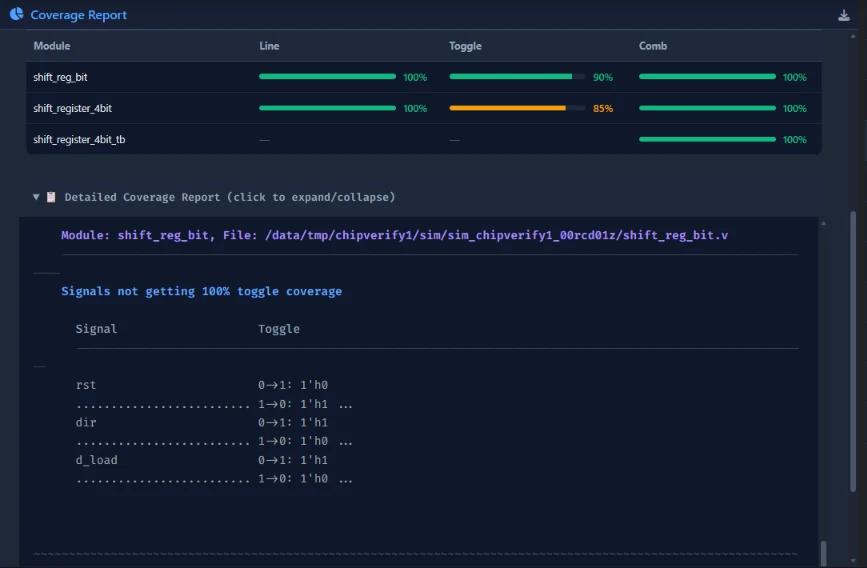Collapse the Detailed Coverage Report section
Image resolution: width=867 pixels, height=568 pixels.
(x=36, y=197)
